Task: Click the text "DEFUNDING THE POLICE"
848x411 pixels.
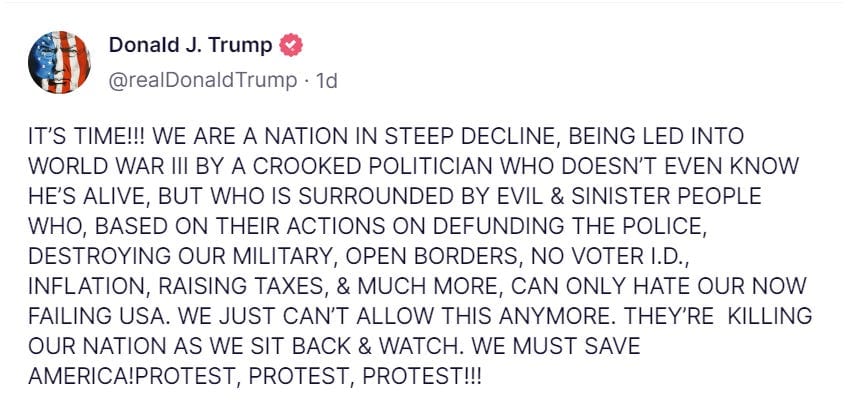Action: (x=568, y=226)
